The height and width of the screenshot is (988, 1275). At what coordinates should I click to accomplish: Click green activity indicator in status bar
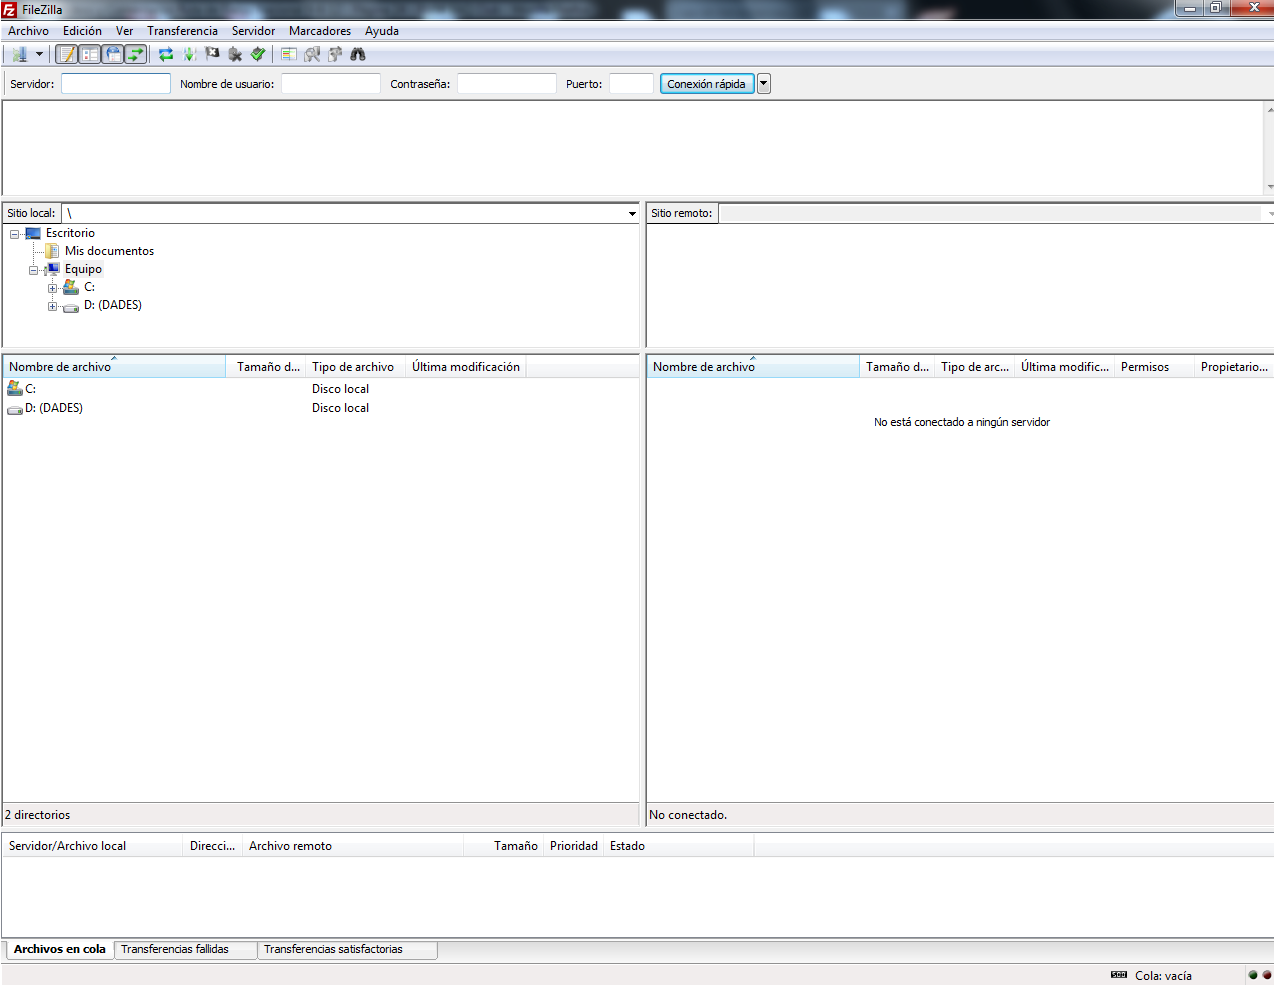pyautogui.click(x=1253, y=975)
